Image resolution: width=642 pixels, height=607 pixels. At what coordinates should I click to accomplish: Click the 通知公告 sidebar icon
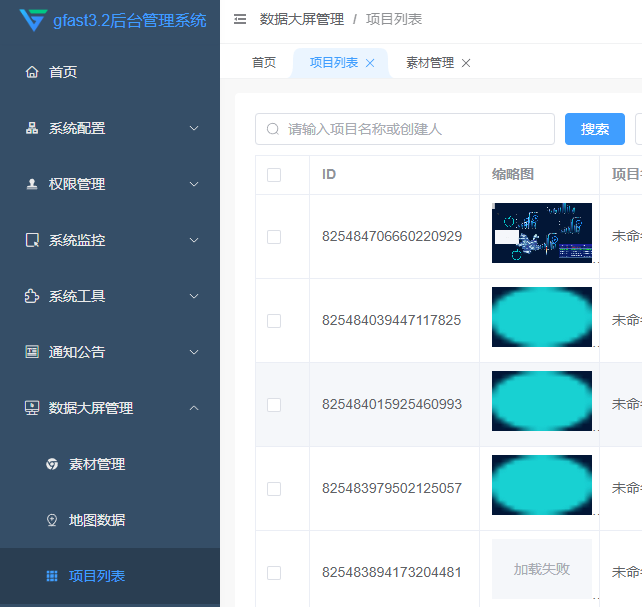(32, 352)
